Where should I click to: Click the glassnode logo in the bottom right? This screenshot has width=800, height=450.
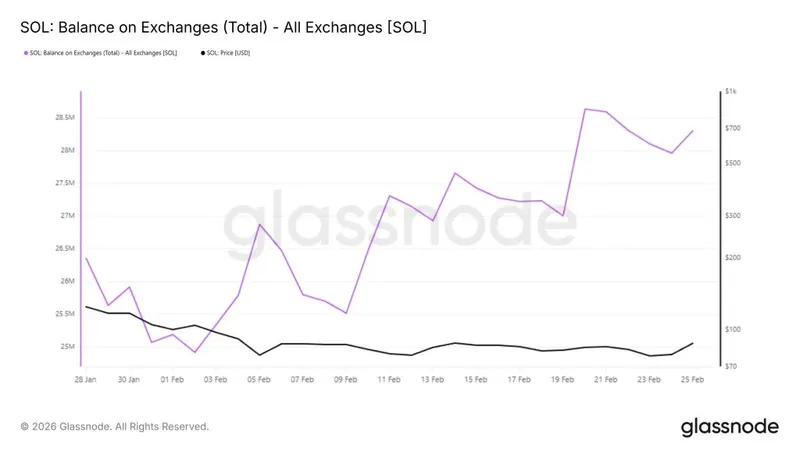click(x=729, y=427)
